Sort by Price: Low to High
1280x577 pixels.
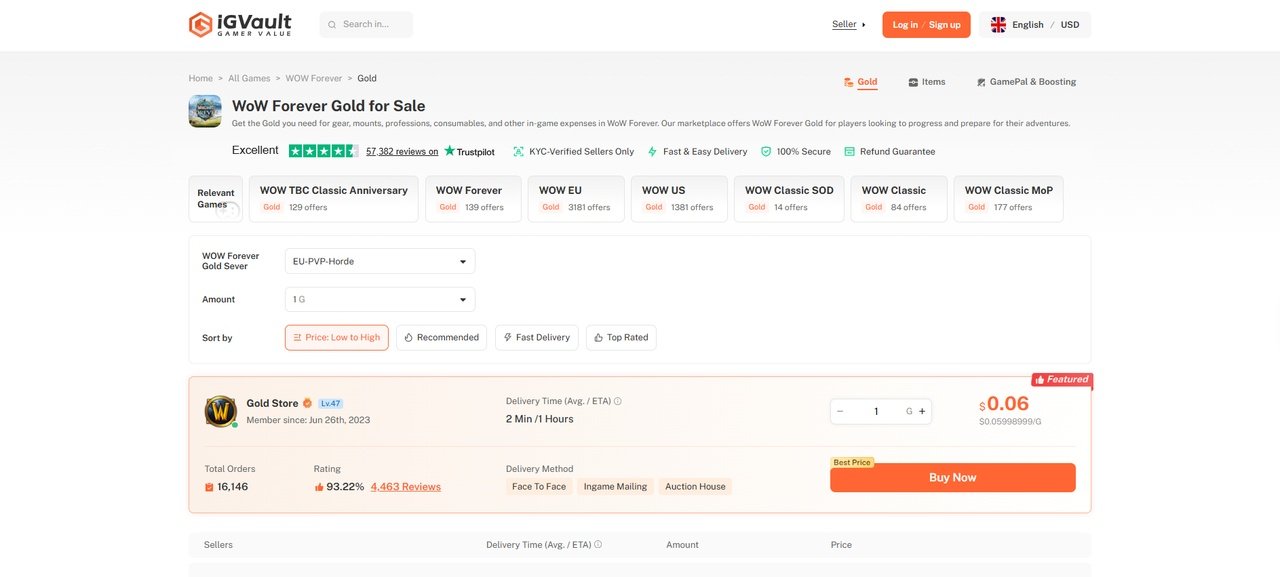tap(337, 338)
